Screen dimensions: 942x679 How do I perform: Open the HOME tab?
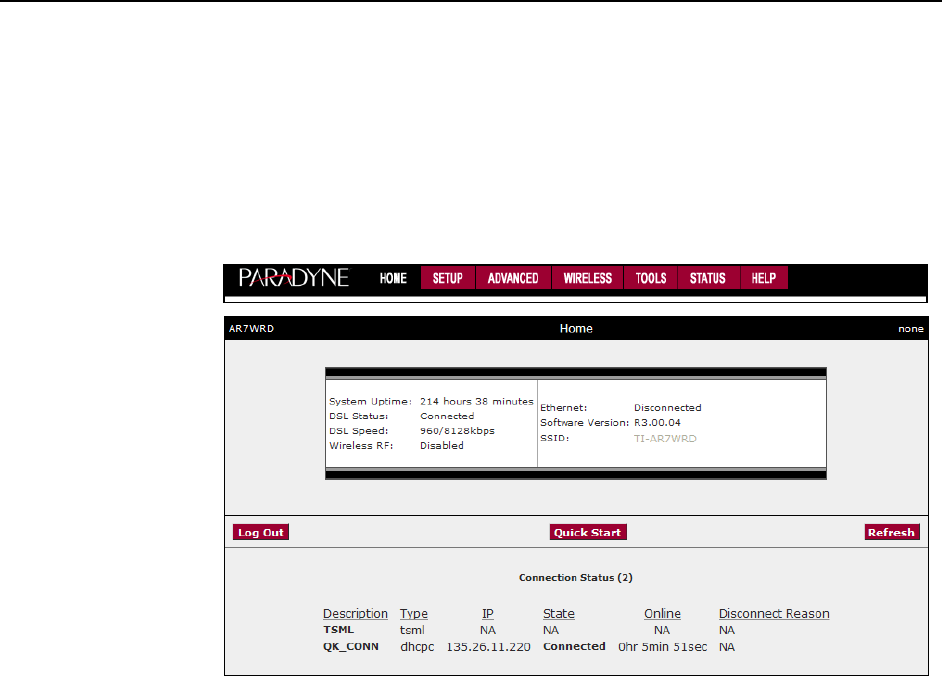(393, 278)
